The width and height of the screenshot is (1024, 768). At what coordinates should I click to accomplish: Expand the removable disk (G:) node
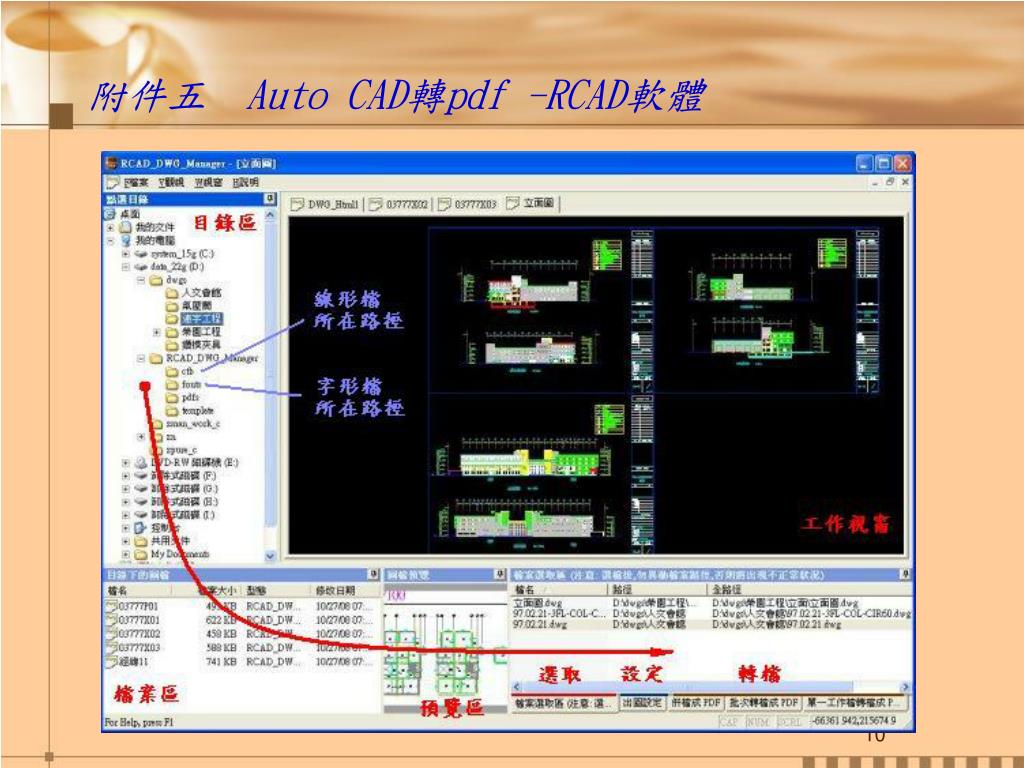tap(125, 488)
